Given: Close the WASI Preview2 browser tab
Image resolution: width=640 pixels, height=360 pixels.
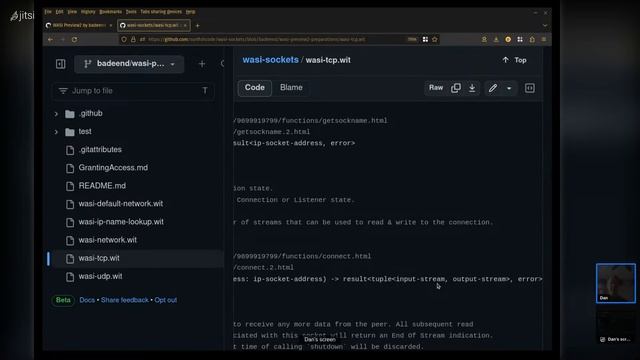Looking at the screenshot, I should tap(111, 25).
